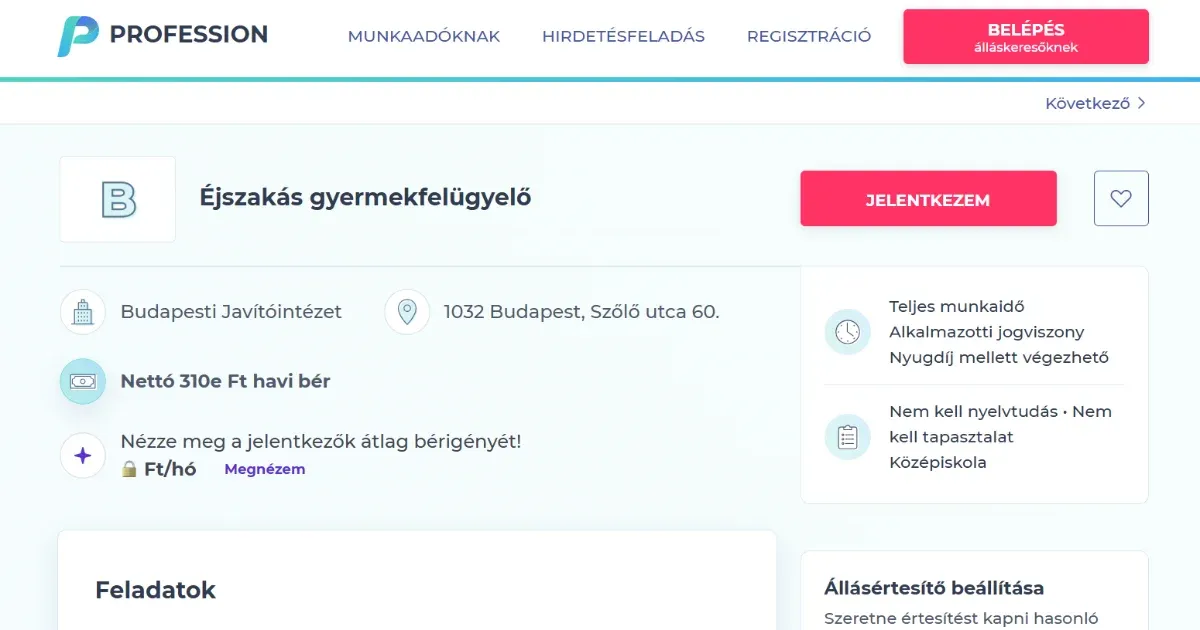The width and height of the screenshot is (1200, 630).
Task: Click the clipboard icon next to requirements
Action: [x=847, y=437]
